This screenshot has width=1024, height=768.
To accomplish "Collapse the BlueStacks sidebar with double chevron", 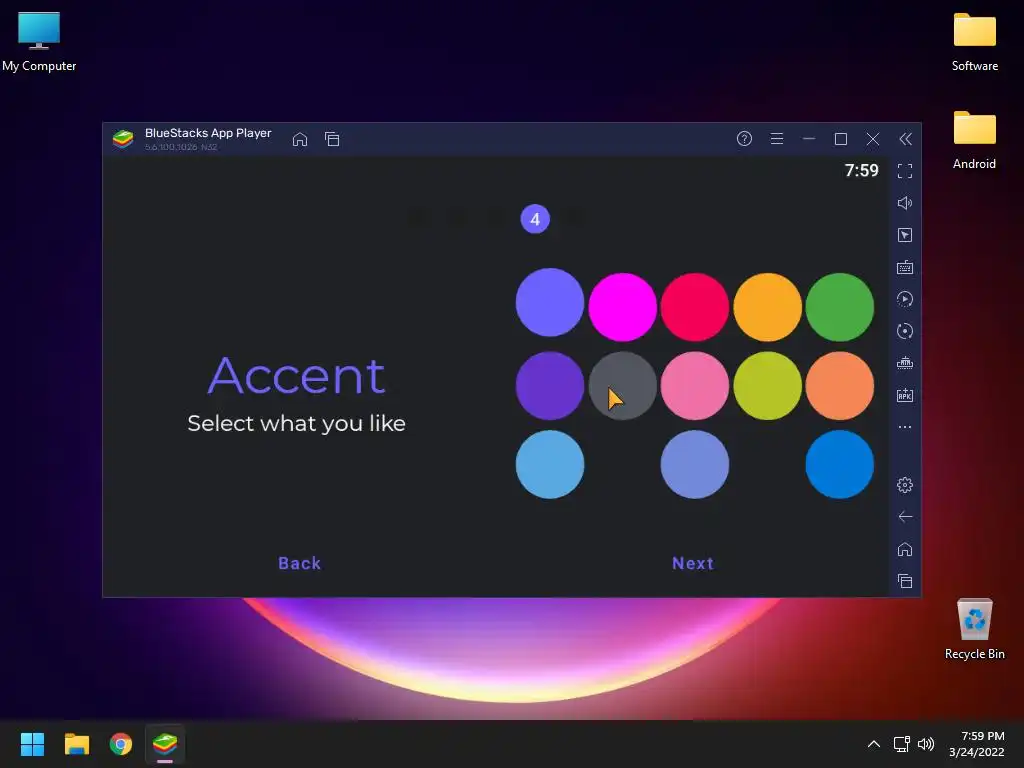I will click(905, 139).
